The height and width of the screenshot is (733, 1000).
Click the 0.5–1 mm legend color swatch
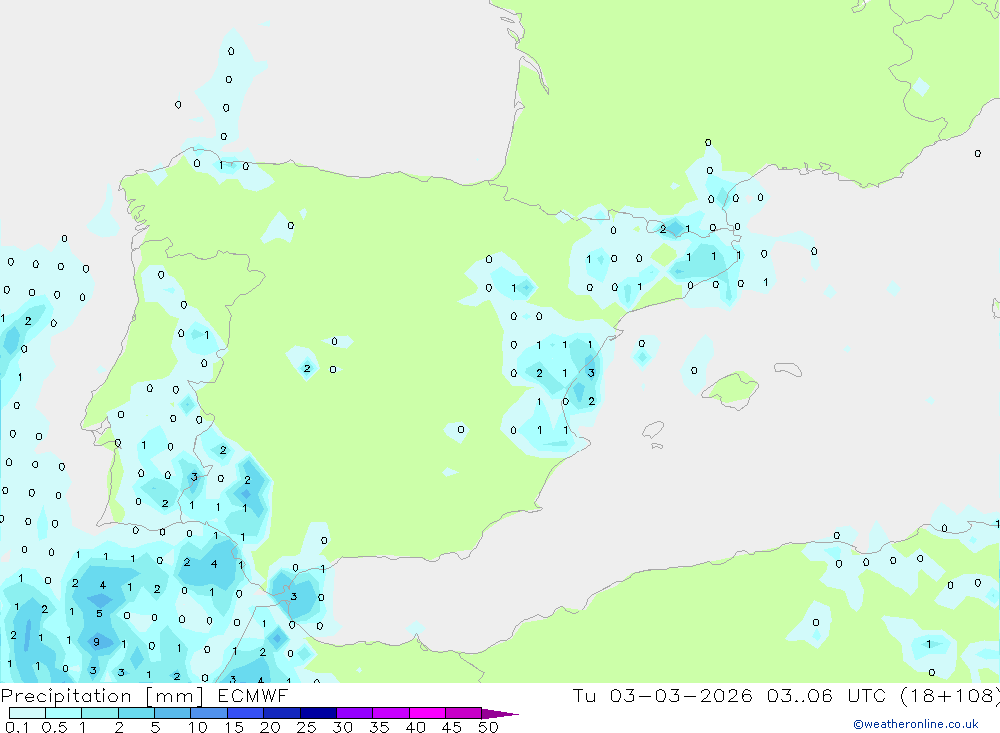point(63,713)
